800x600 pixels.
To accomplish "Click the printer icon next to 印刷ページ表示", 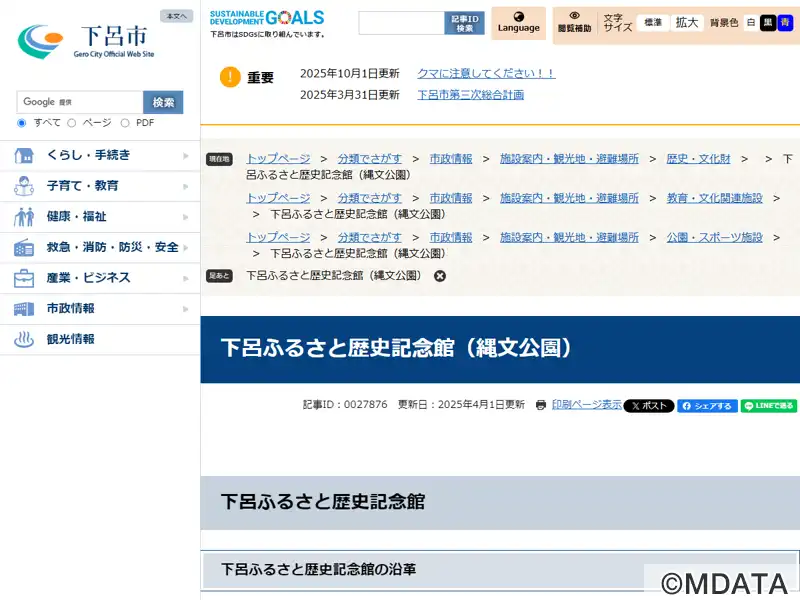I will point(541,405).
